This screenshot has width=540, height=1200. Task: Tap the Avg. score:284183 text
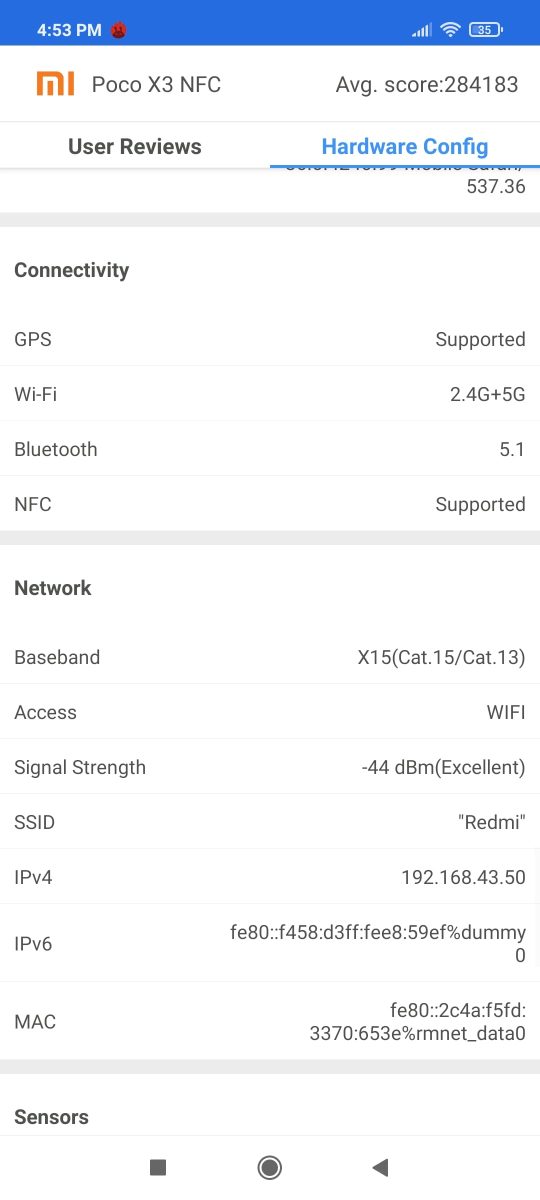pos(427,85)
